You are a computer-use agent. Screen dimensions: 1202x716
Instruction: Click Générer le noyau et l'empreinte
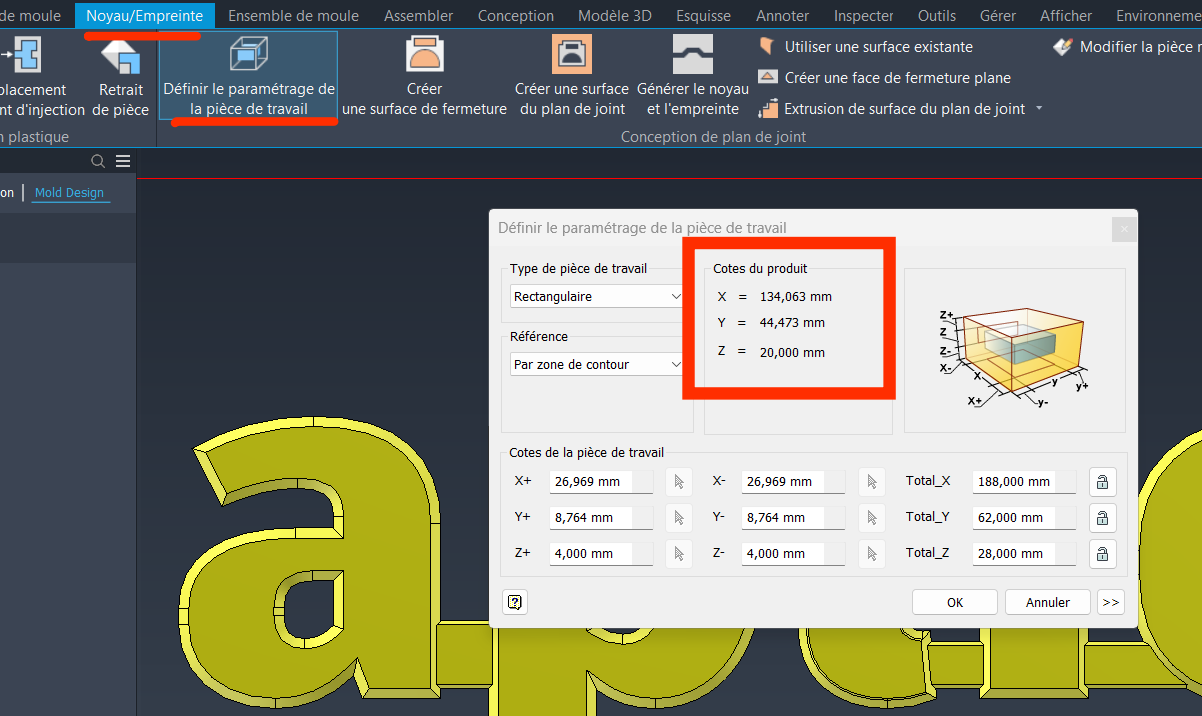(x=692, y=58)
